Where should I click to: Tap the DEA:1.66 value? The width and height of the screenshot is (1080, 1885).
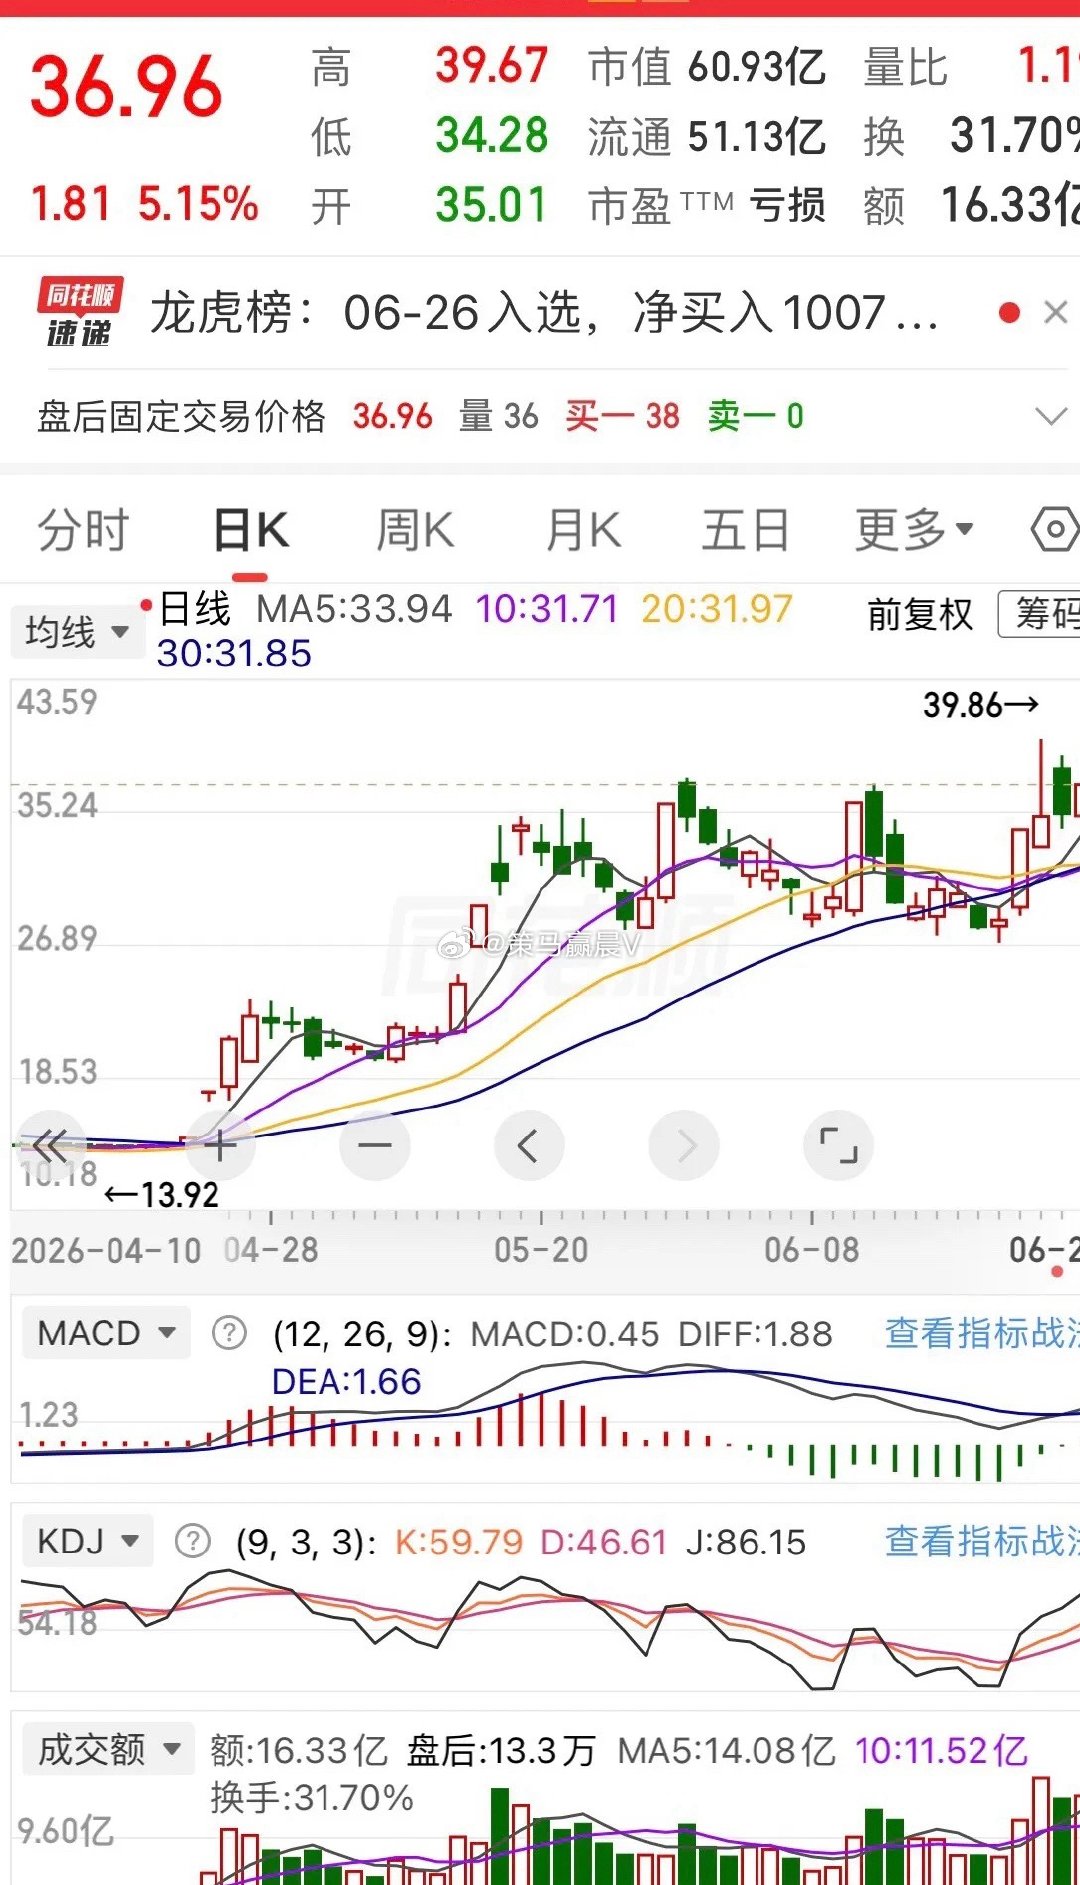(x=346, y=1382)
